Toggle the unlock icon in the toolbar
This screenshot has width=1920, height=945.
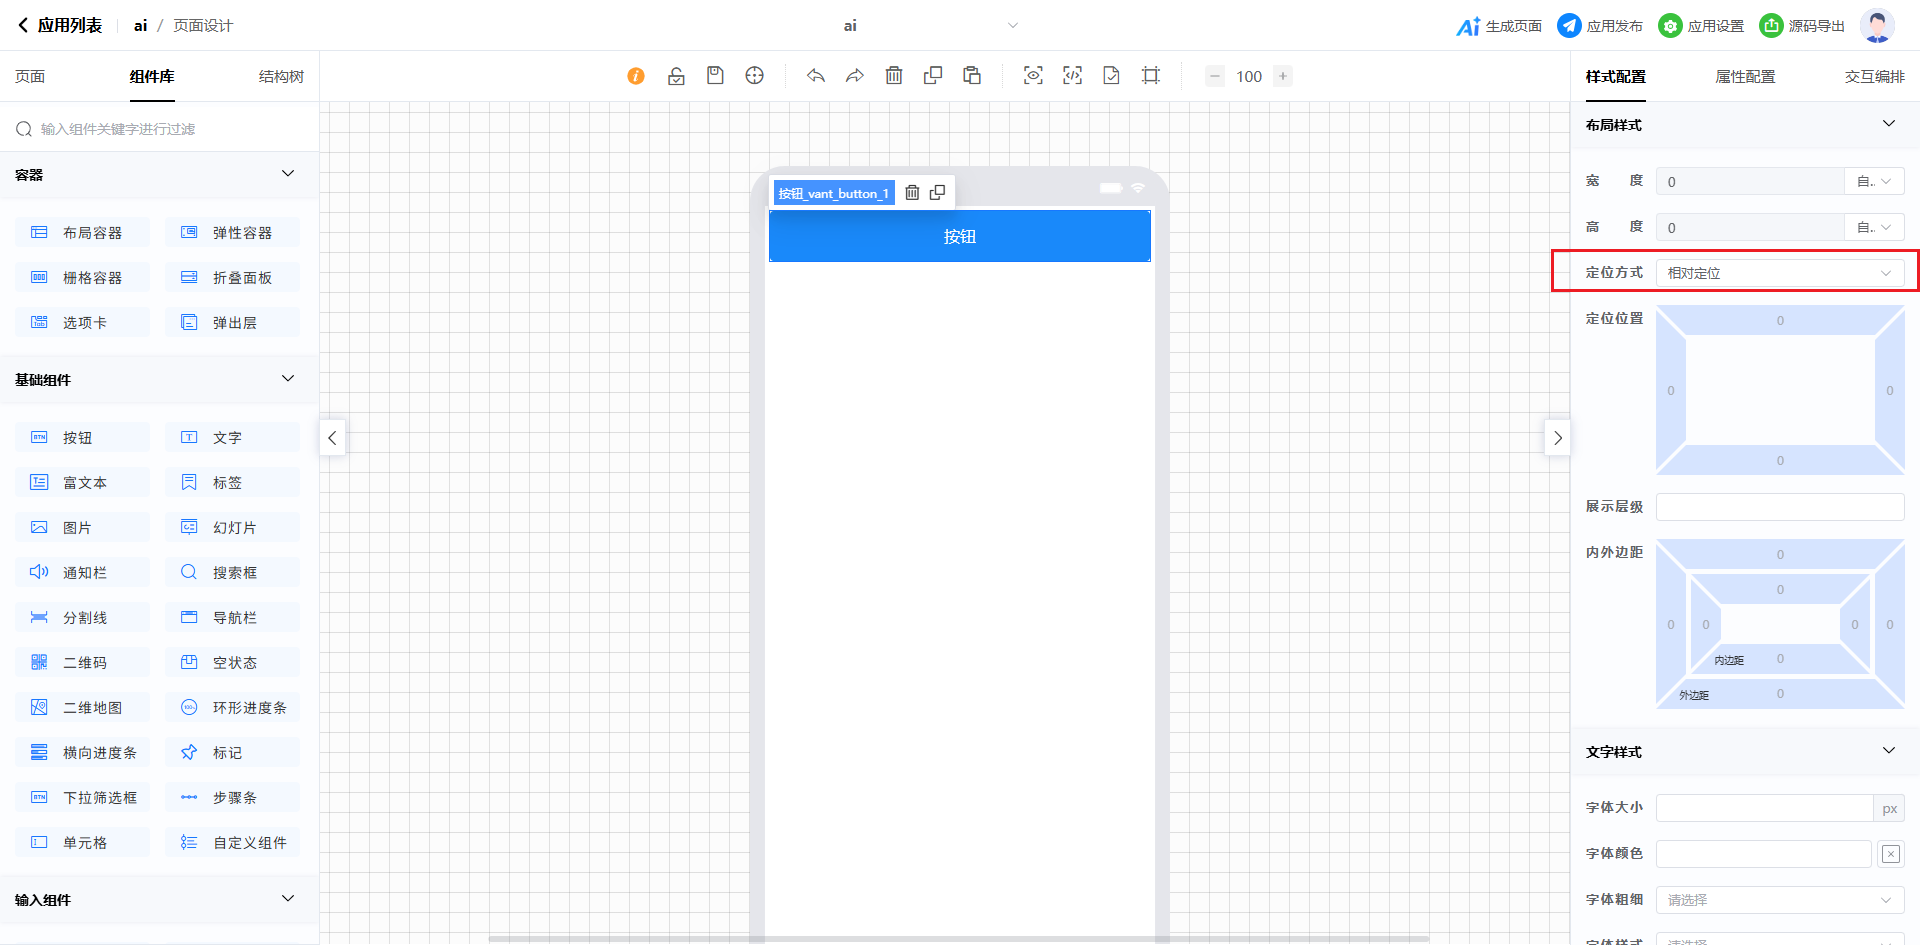coord(676,76)
